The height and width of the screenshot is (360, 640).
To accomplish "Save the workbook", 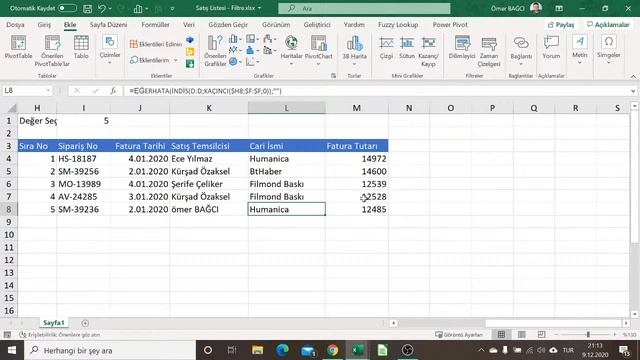I will tap(87, 8).
